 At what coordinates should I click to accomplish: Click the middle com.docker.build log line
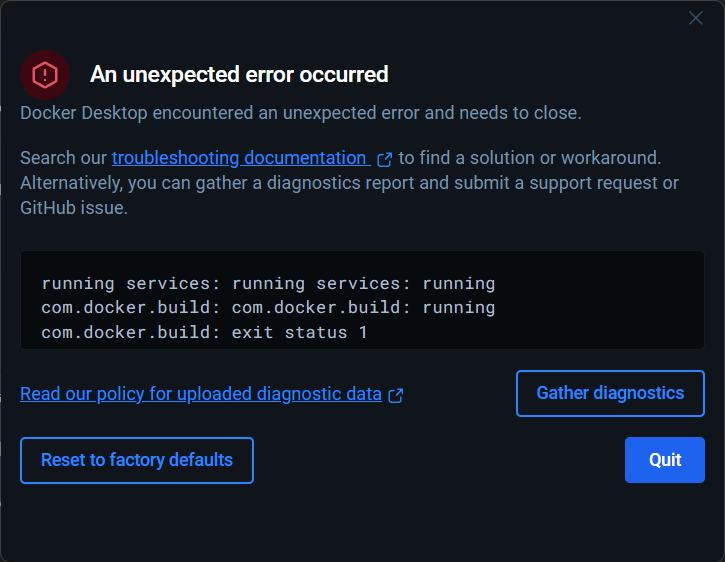click(268, 308)
